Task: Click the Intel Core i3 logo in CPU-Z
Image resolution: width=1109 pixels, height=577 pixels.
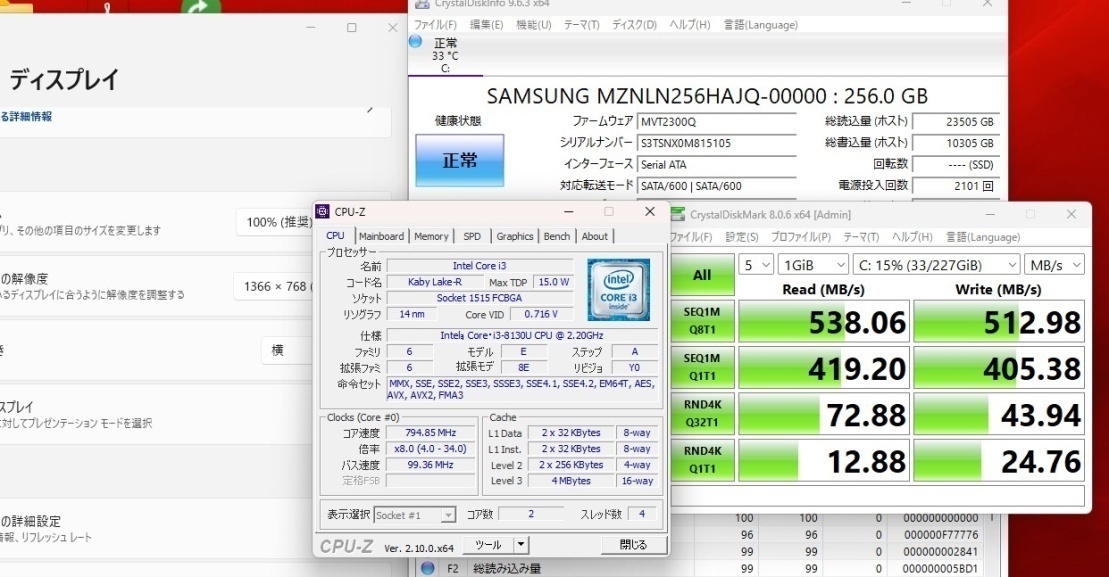Action: coord(618,289)
